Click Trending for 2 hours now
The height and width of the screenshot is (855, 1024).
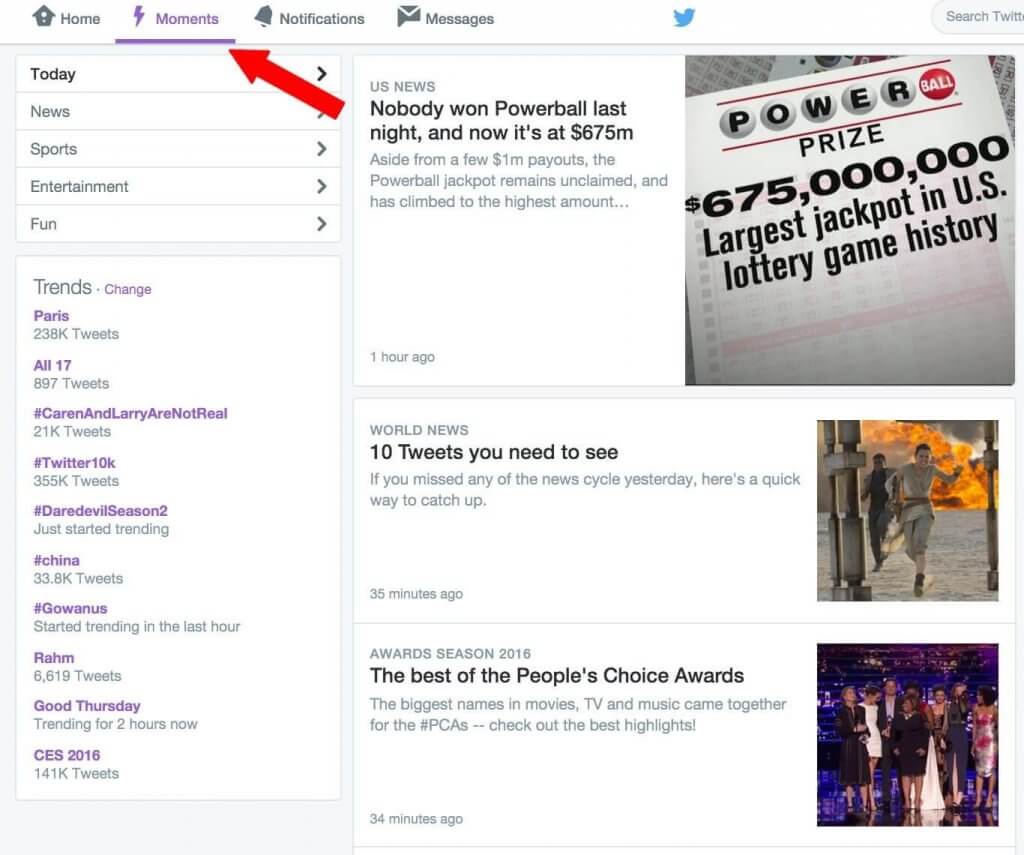[116, 724]
